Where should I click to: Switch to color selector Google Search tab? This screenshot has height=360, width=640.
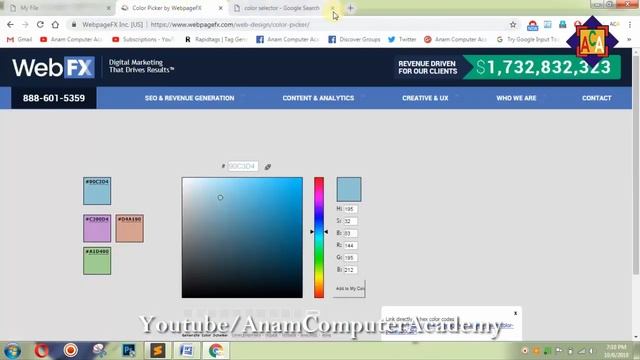(x=282, y=8)
